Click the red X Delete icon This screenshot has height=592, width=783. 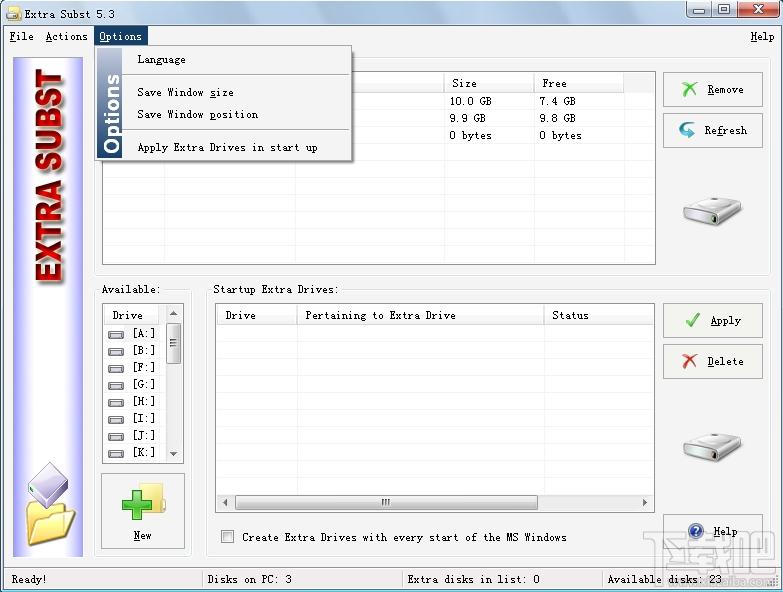[689, 361]
